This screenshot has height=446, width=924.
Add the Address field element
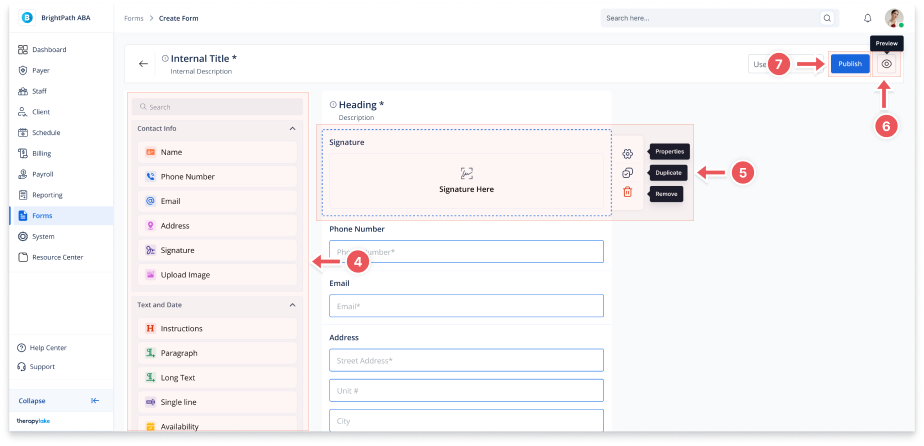pyautogui.click(x=217, y=226)
